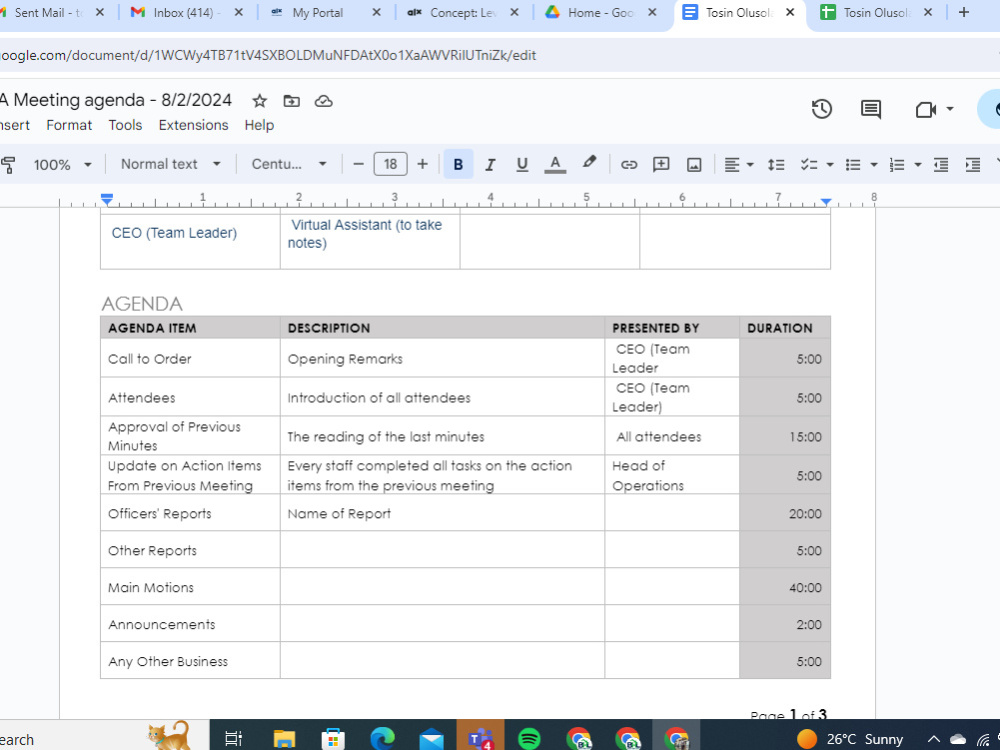
Task: Expand the checklist options arrow
Action: point(830,165)
